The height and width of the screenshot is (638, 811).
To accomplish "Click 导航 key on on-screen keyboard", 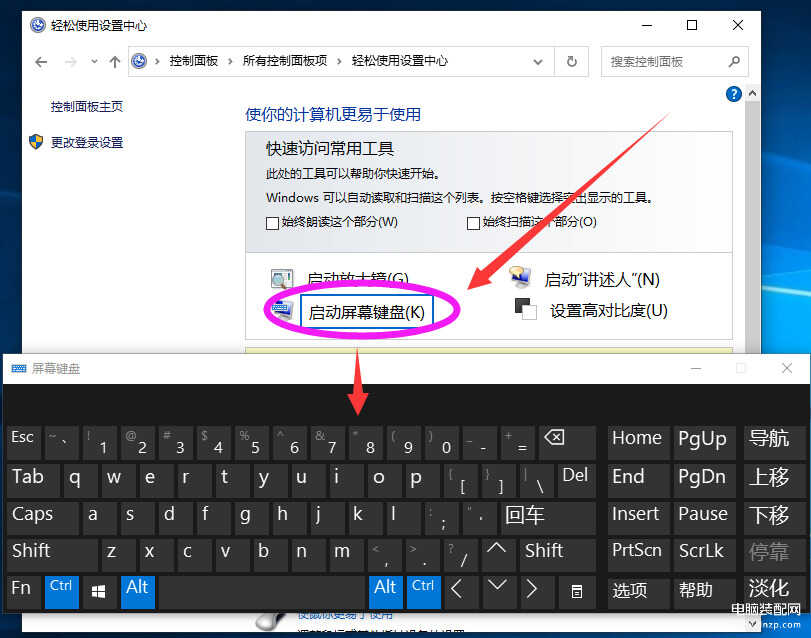I will click(774, 443).
